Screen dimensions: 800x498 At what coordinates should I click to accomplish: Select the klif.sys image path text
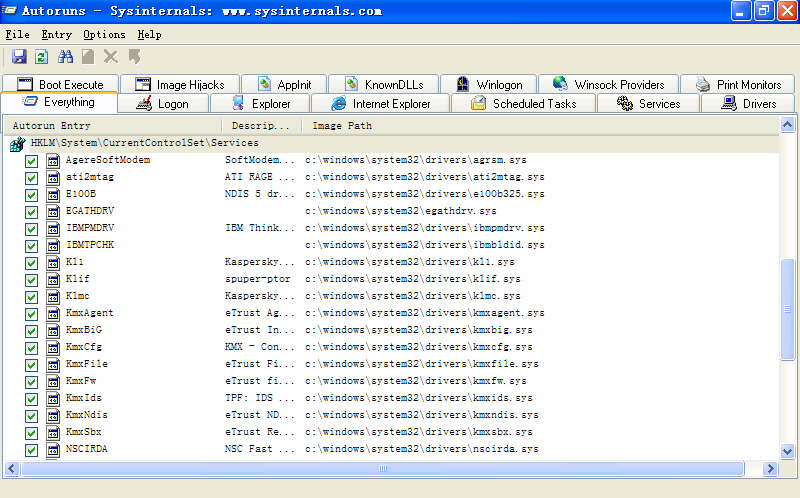[x=413, y=279]
